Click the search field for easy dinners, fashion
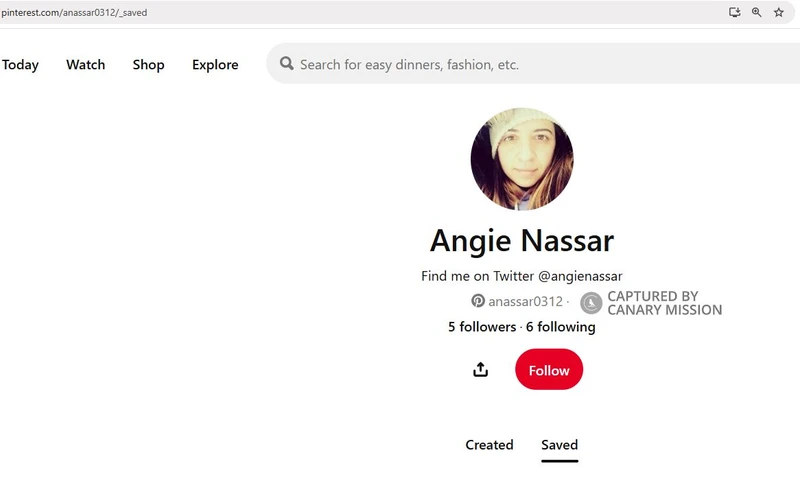 [x=533, y=64]
